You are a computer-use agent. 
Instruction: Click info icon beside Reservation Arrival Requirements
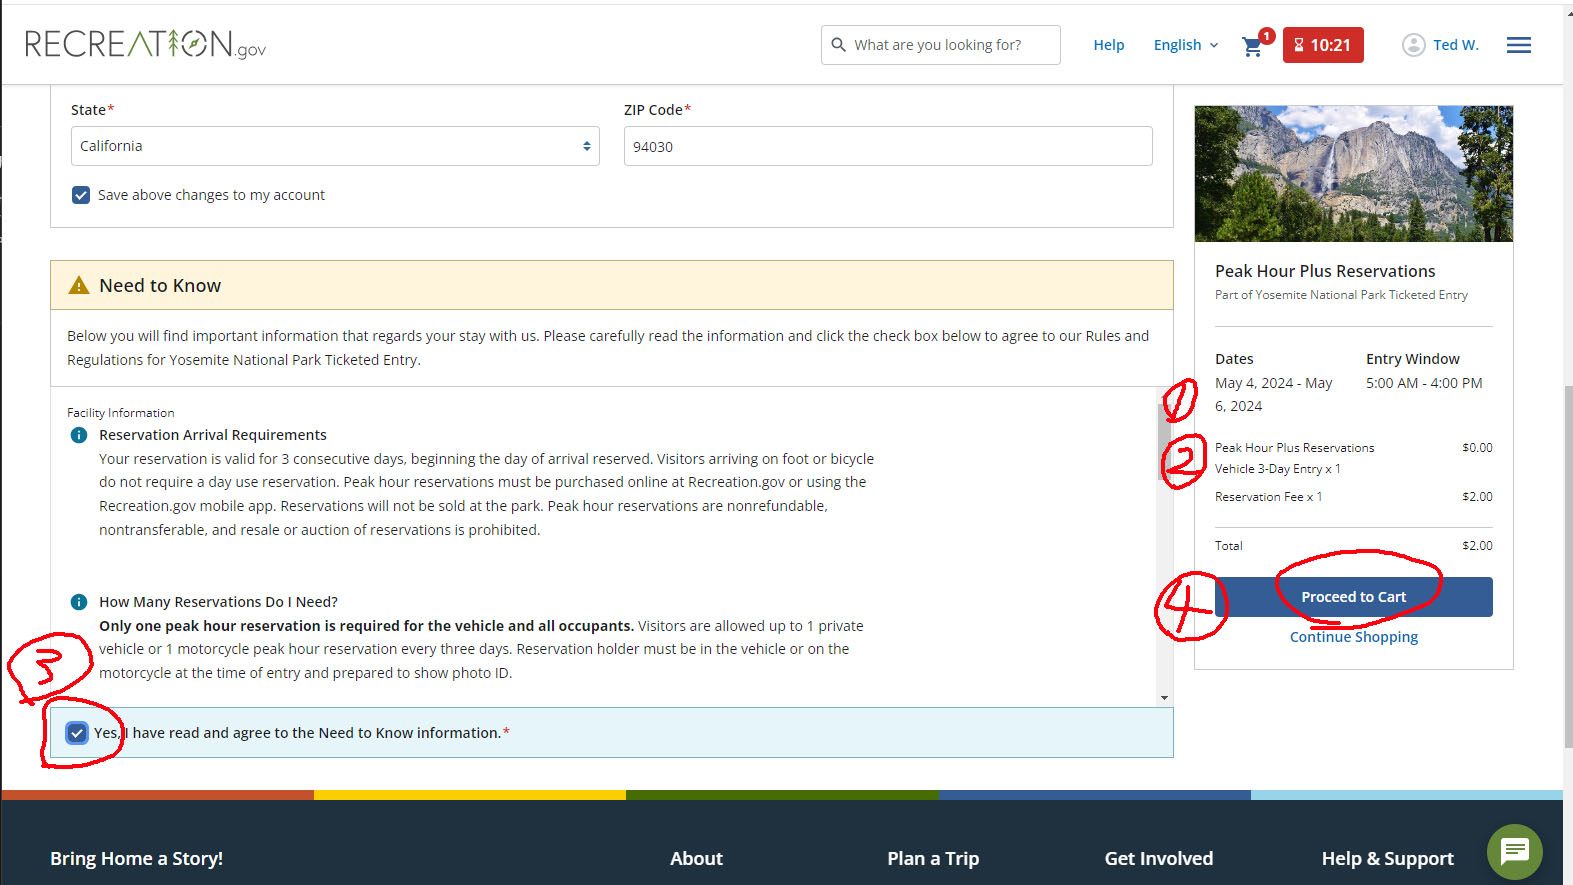[x=79, y=435]
